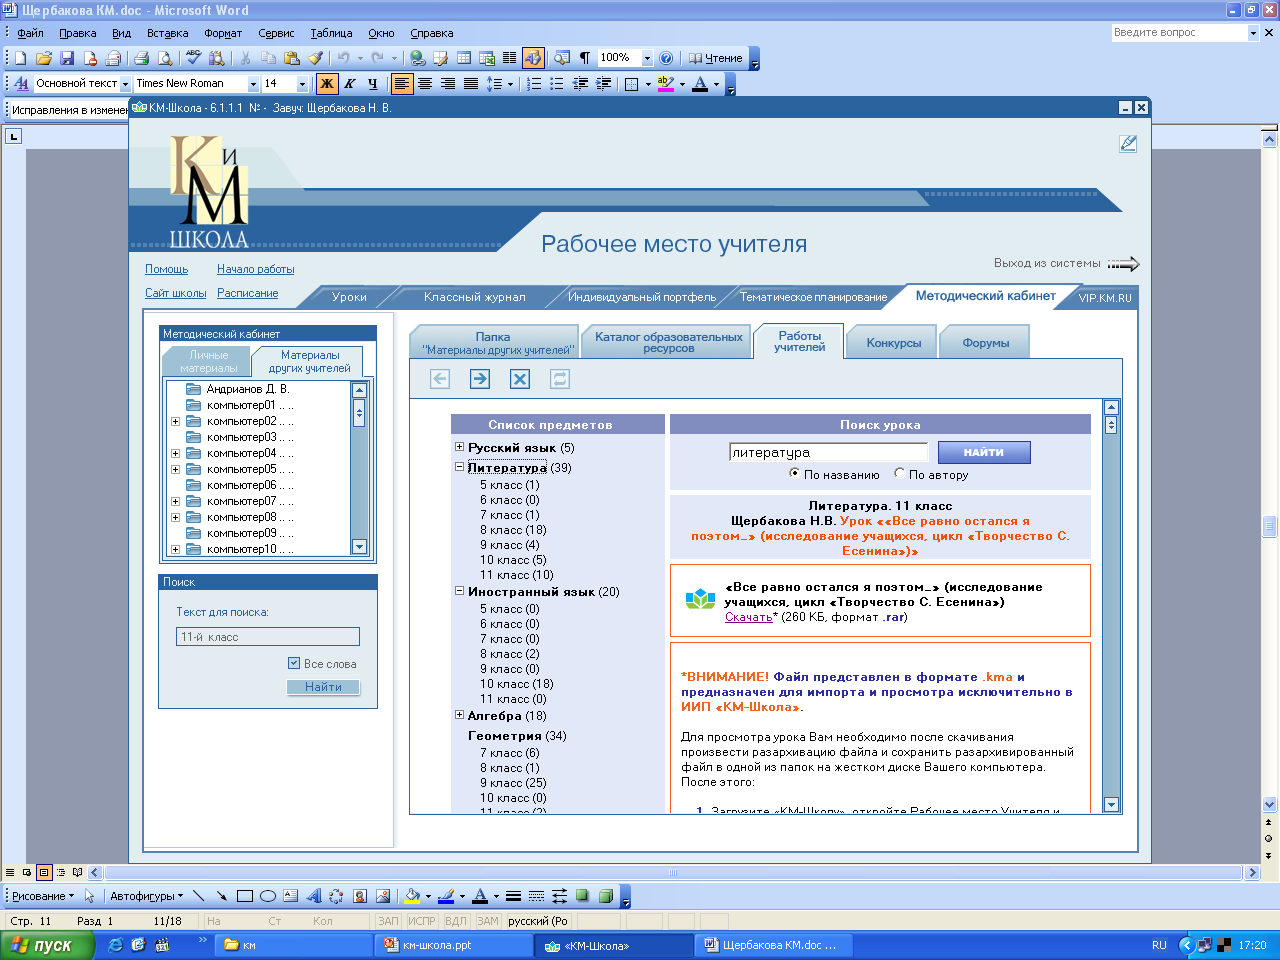Toggle the 'Все слова' checkbox

[294, 663]
